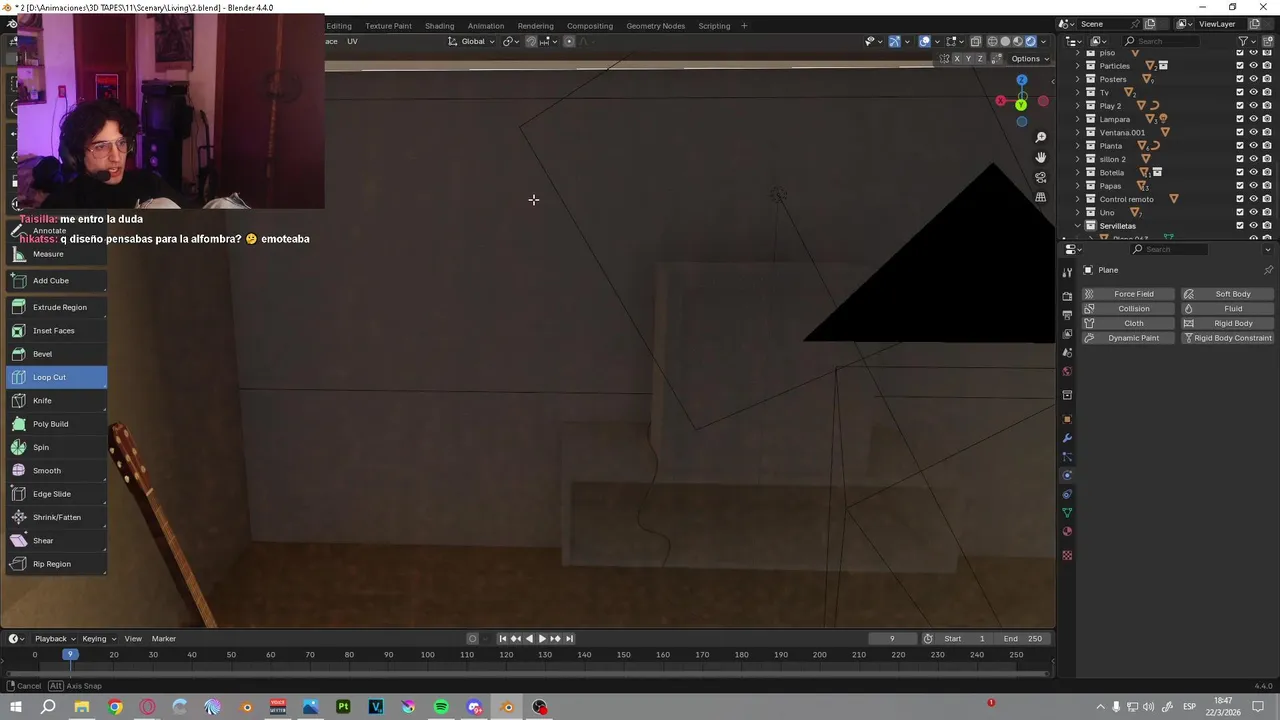Select the Edge Slide tool

(56, 494)
